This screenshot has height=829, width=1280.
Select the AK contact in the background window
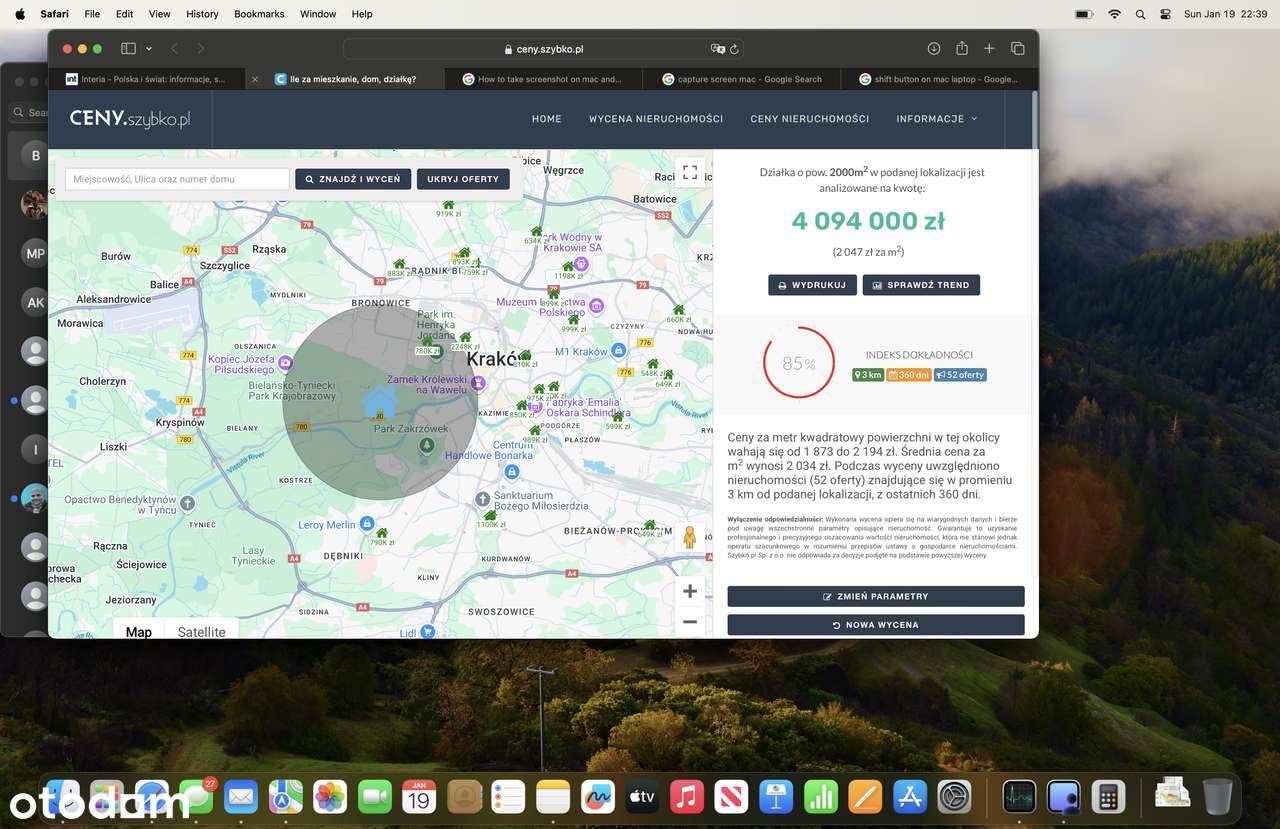pos(35,302)
